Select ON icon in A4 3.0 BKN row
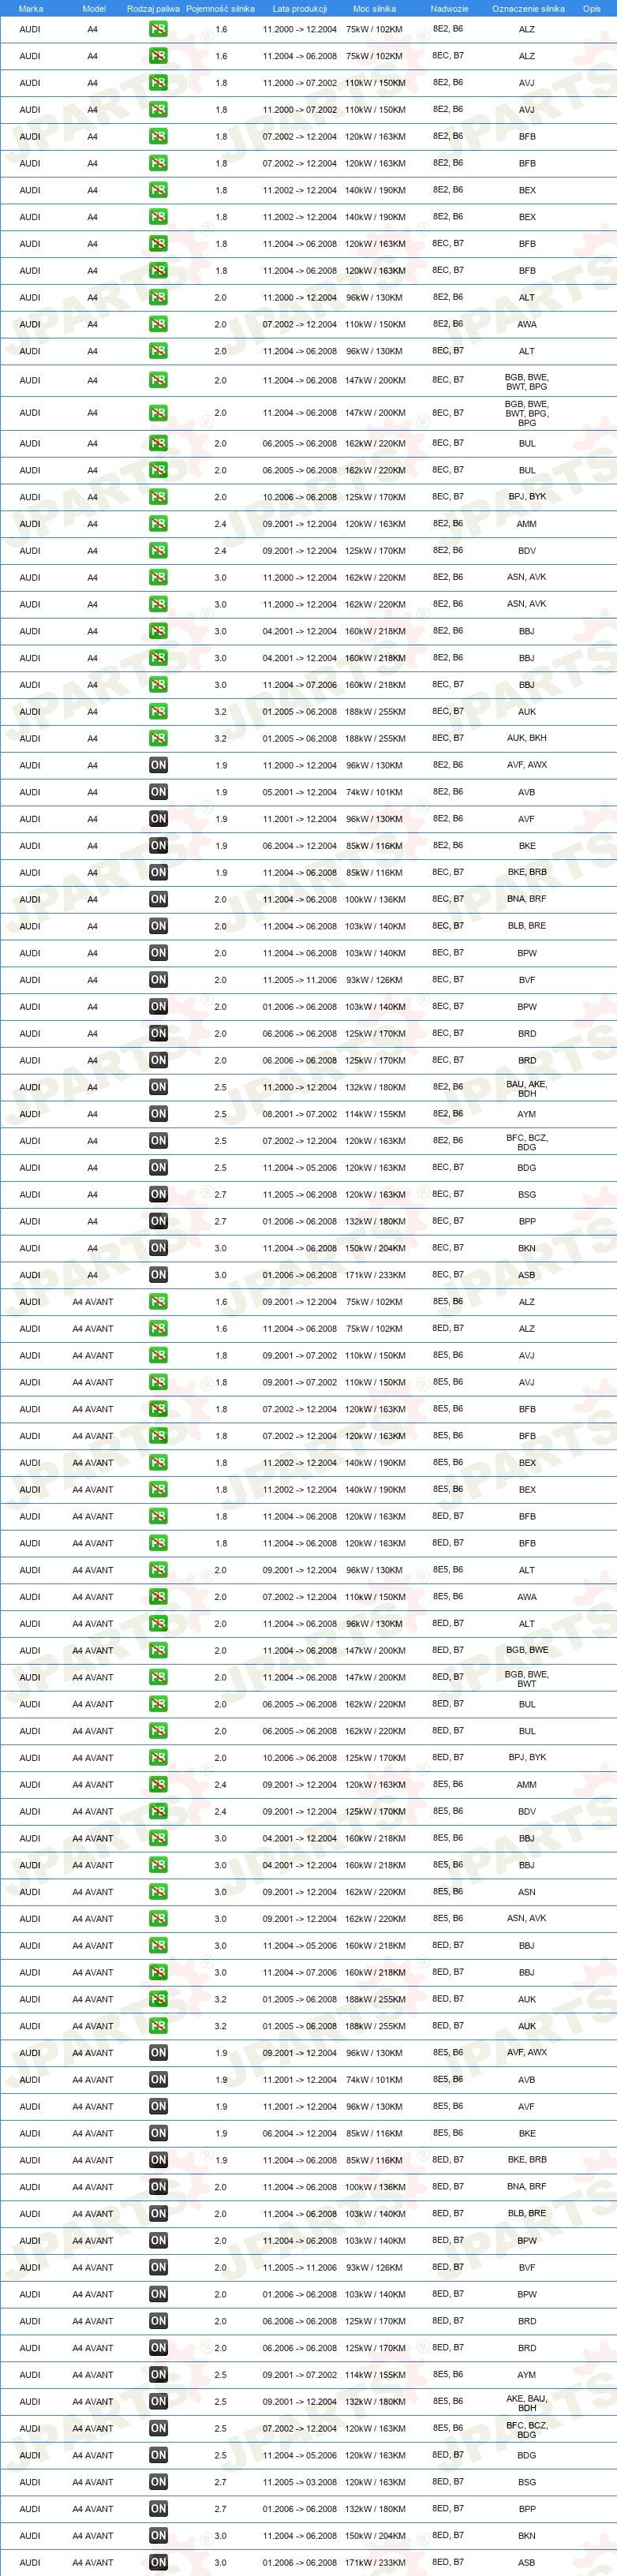This screenshot has height=2576, width=617. pos(158,1248)
